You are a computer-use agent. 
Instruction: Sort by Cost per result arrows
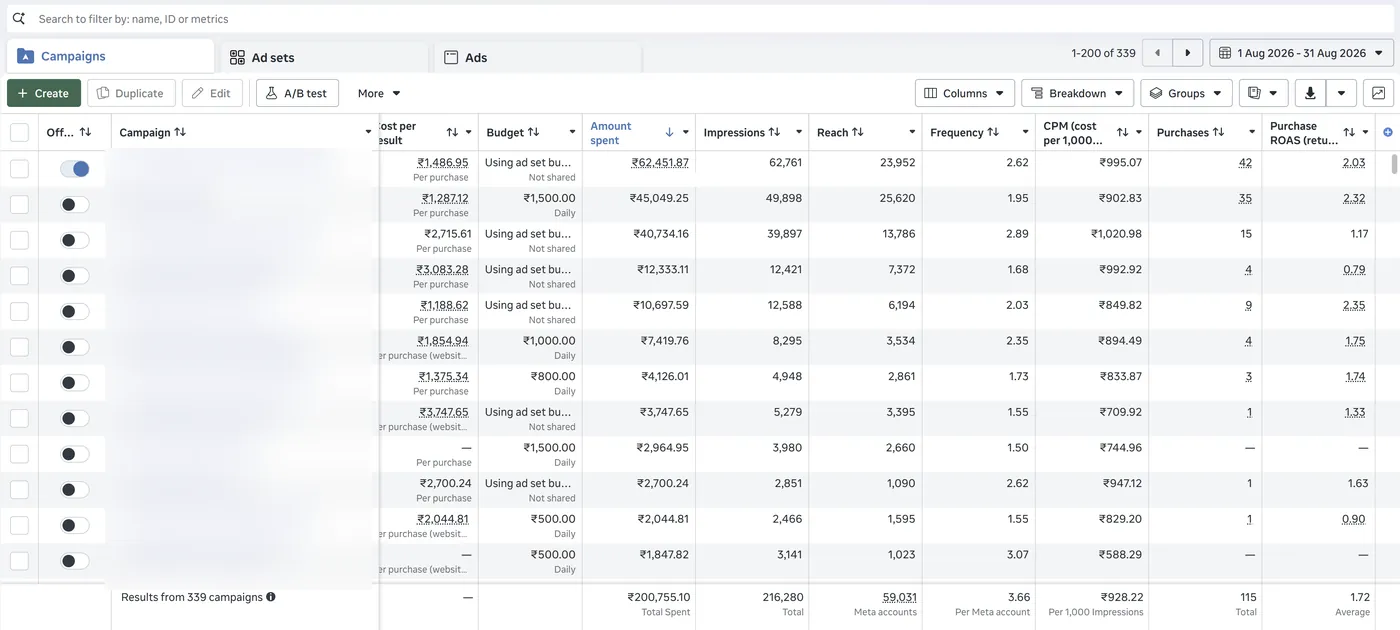click(x=452, y=132)
